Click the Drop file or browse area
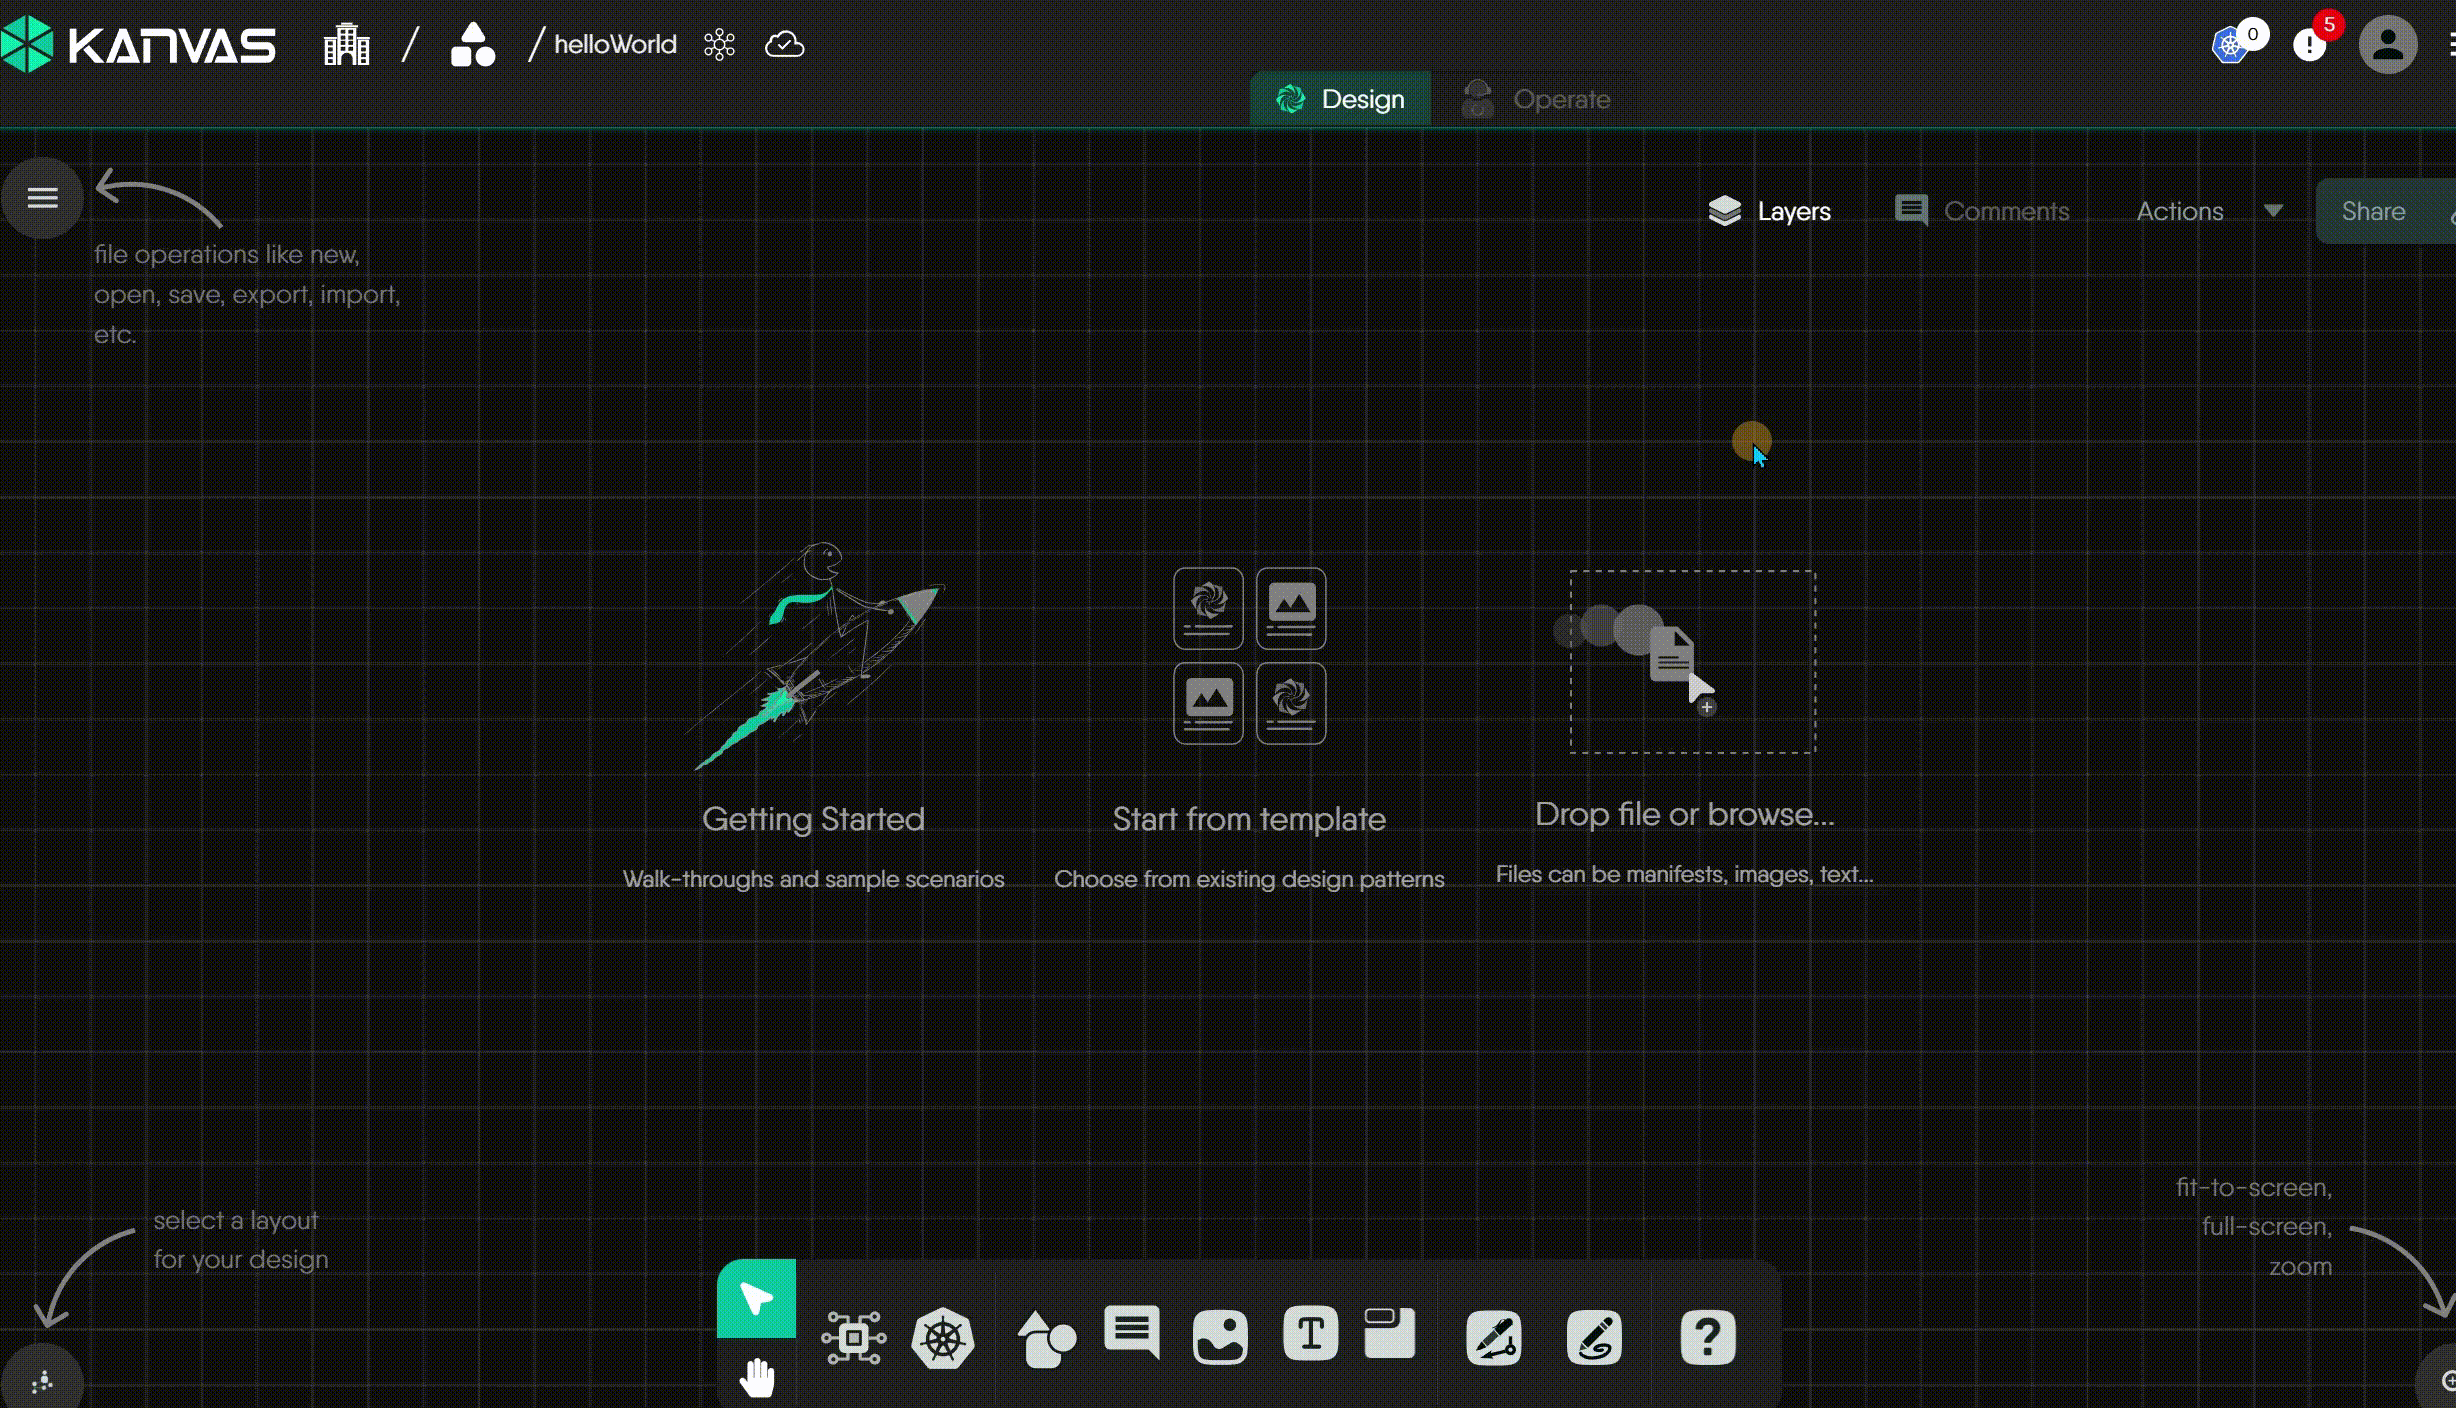Viewport: 2456px width, 1408px height. point(1690,660)
